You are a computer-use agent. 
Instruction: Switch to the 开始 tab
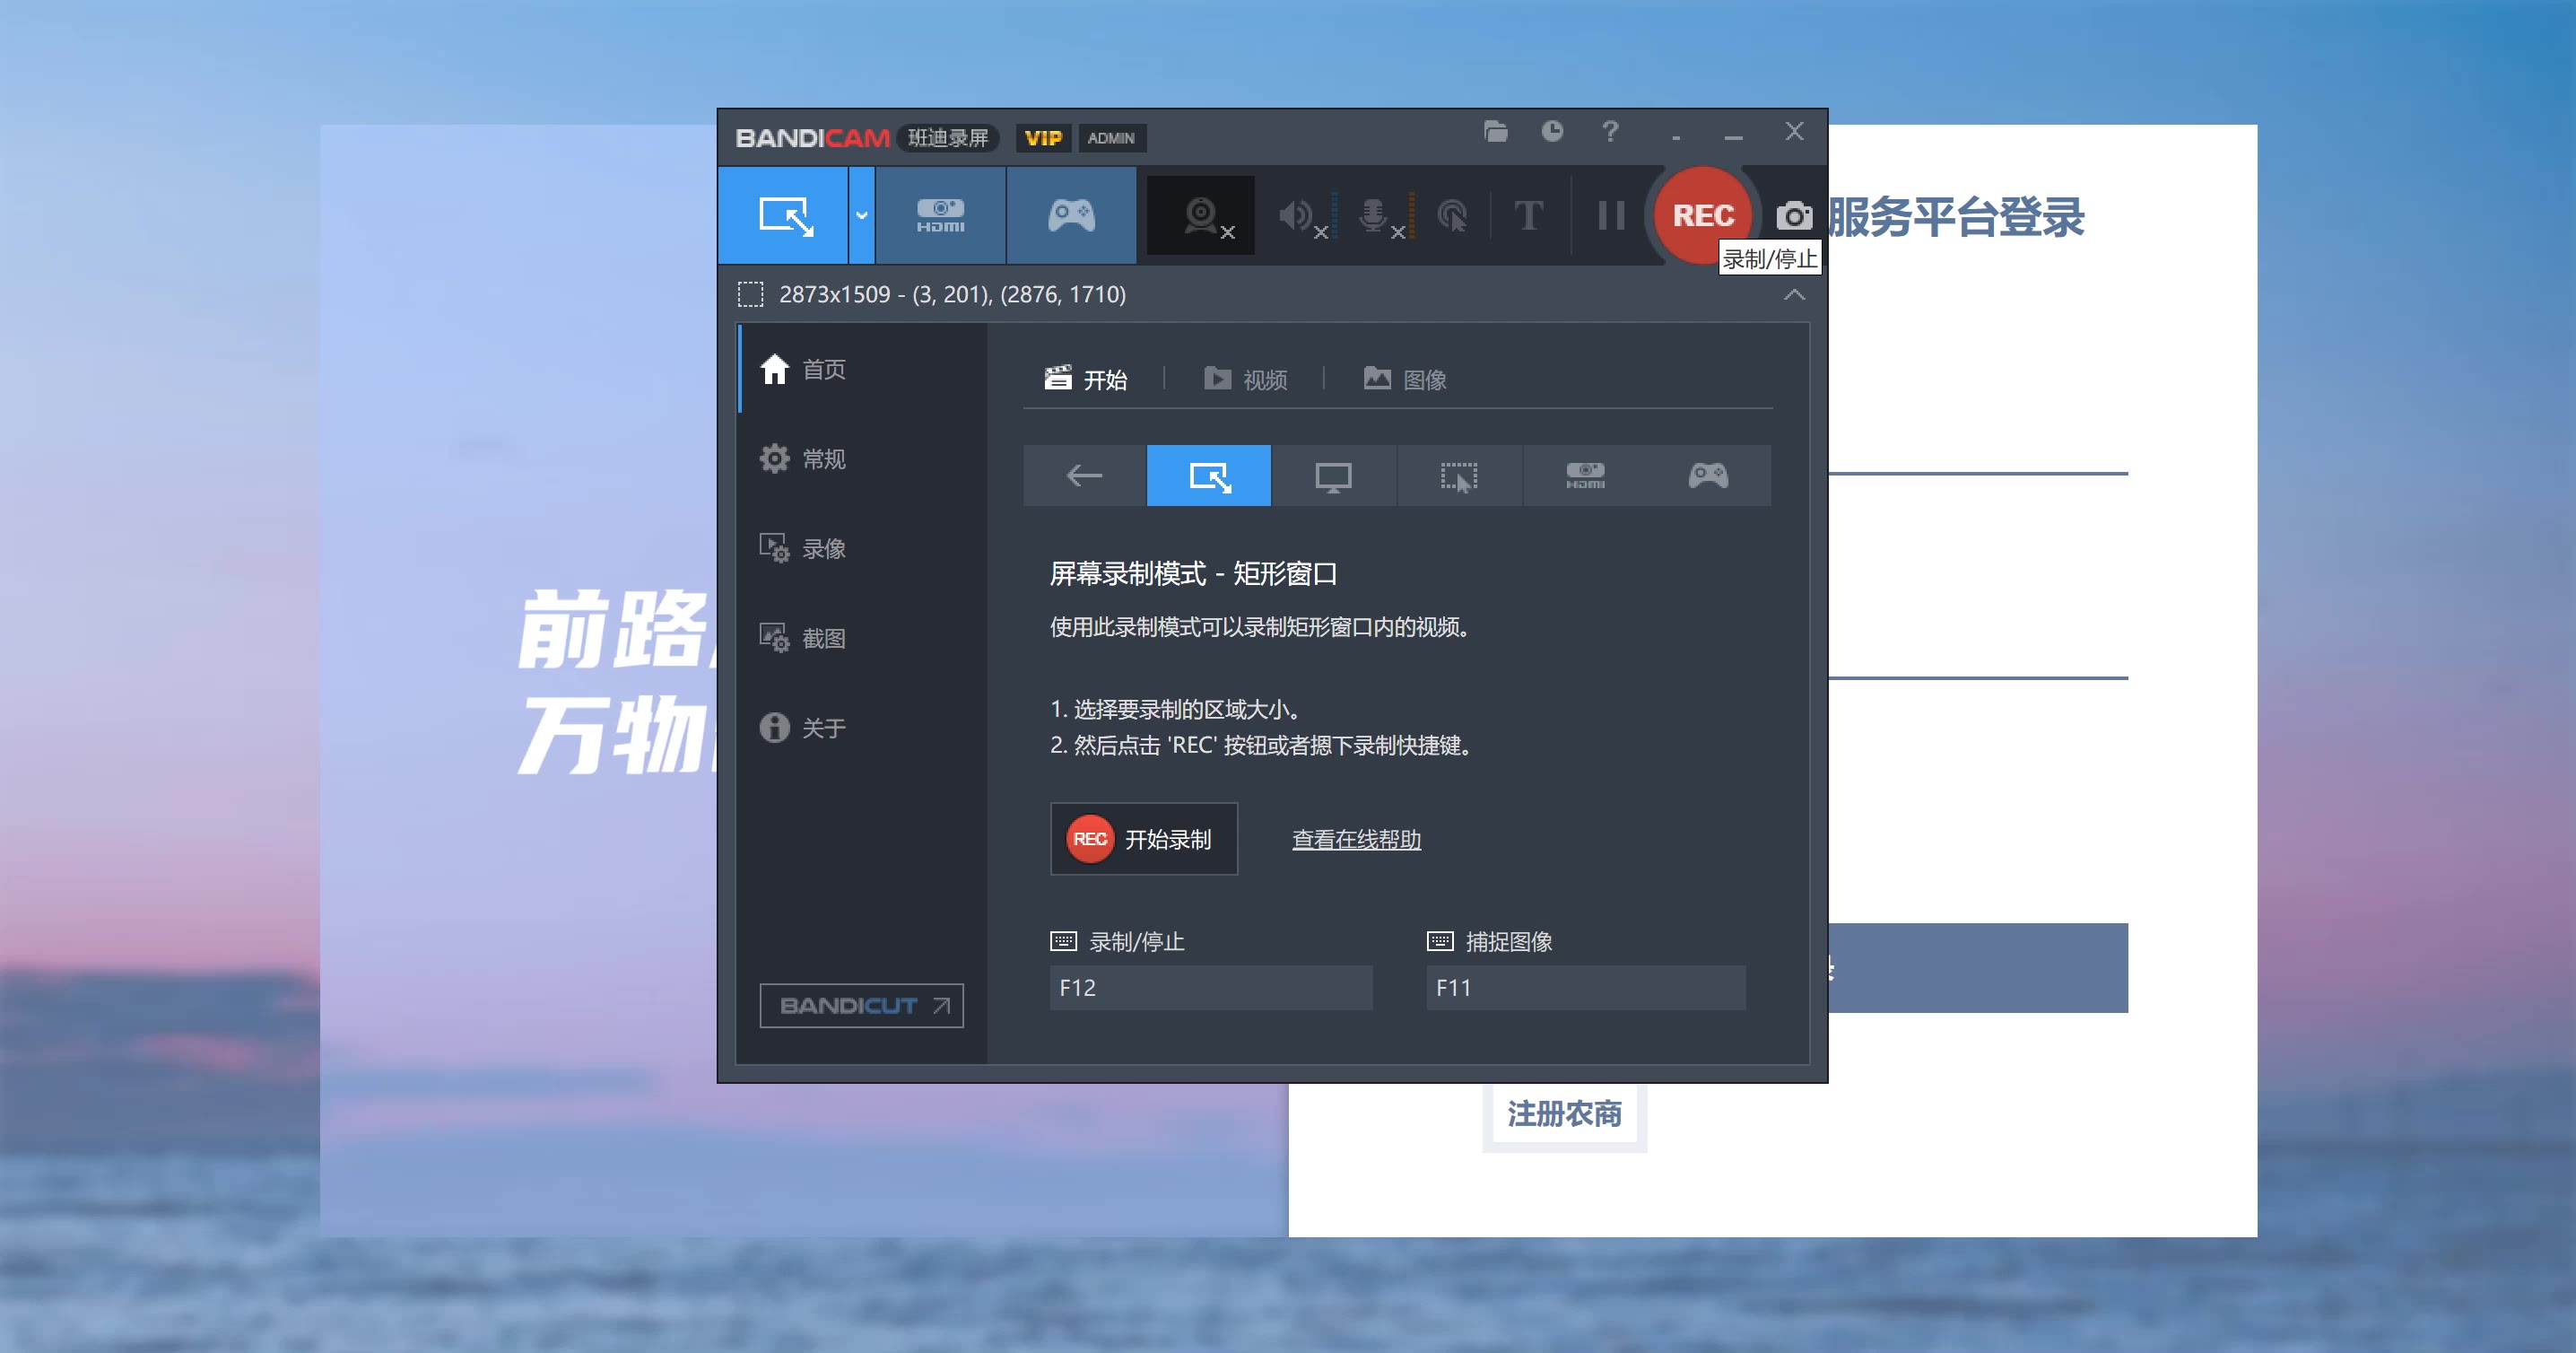tap(1086, 379)
